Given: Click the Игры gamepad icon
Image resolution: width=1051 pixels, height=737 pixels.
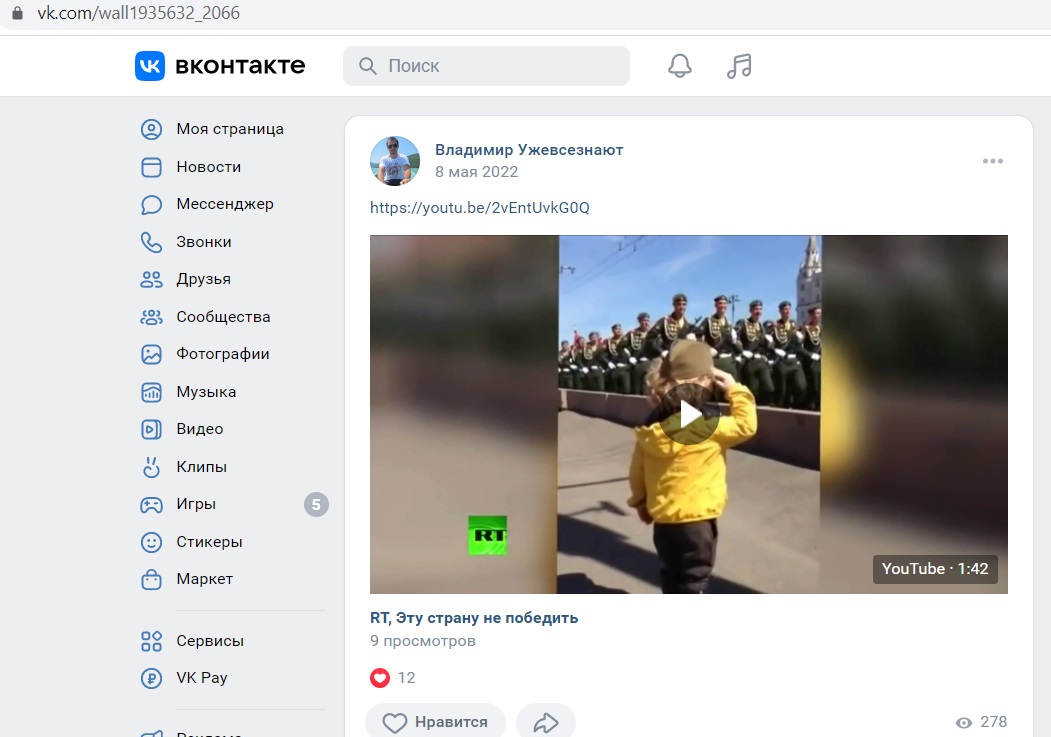Looking at the screenshot, I should [x=151, y=505].
